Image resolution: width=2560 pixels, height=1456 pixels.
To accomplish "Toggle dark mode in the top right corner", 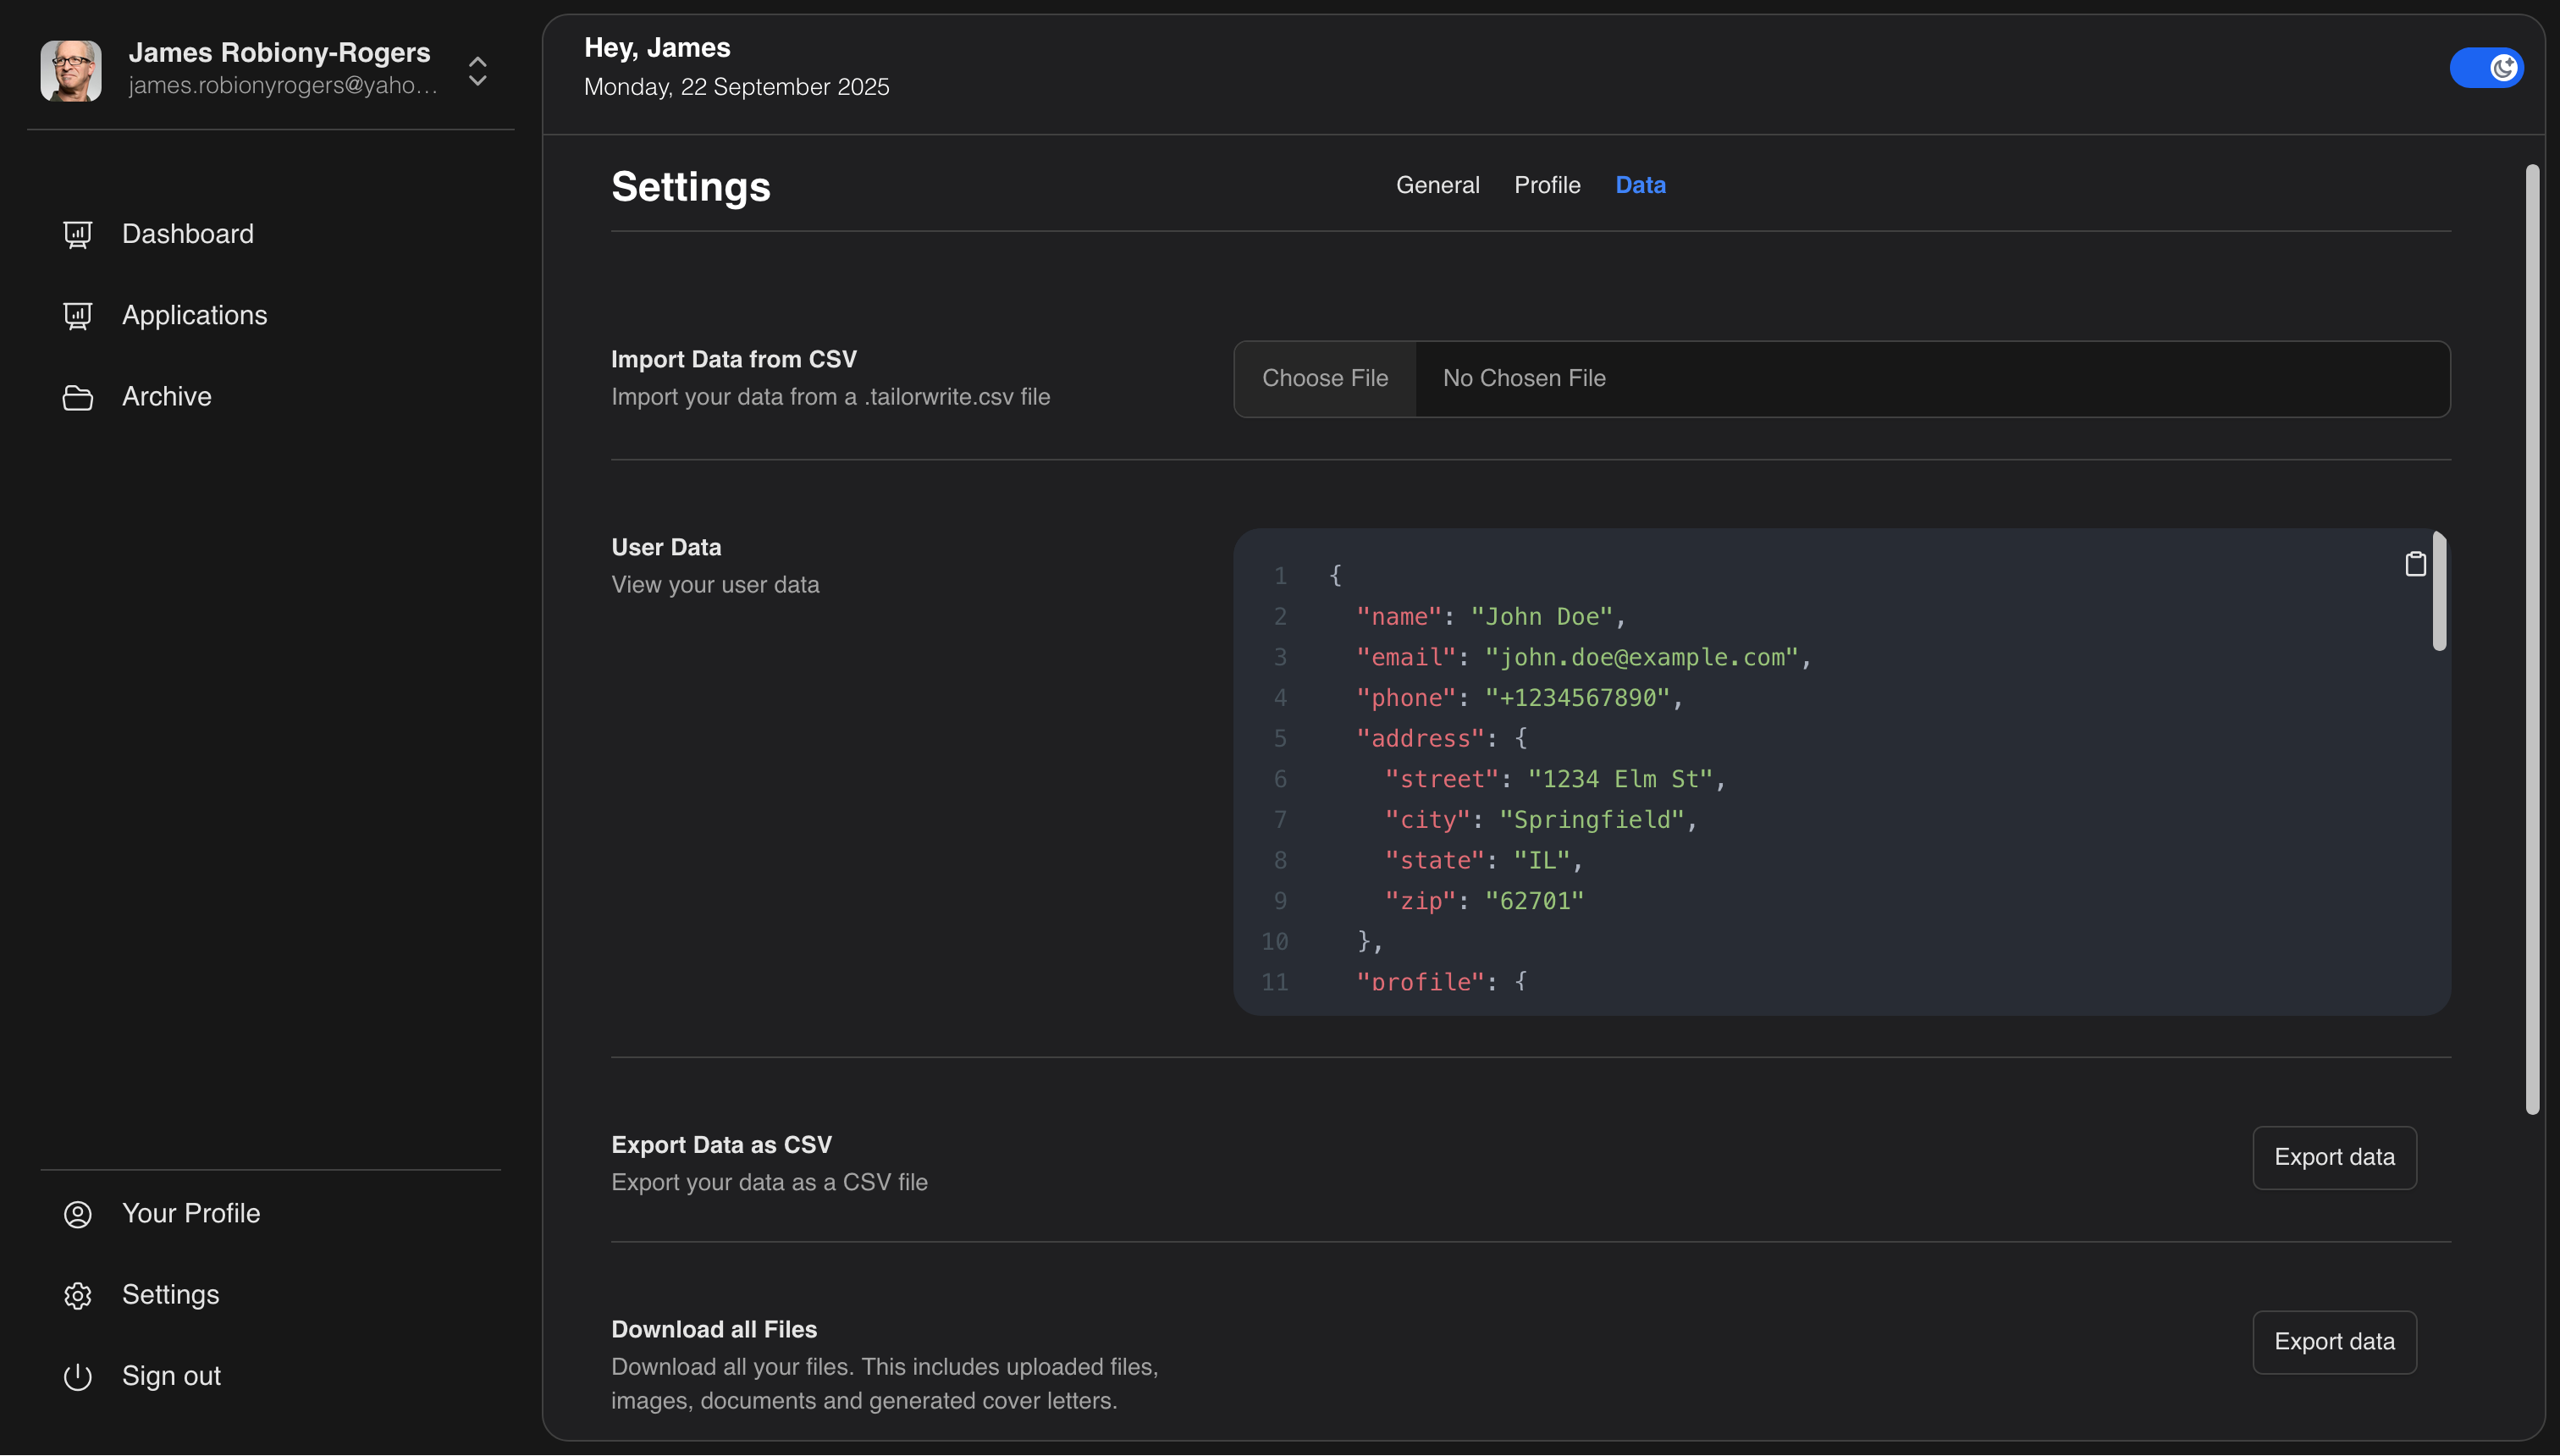I will click(2487, 67).
